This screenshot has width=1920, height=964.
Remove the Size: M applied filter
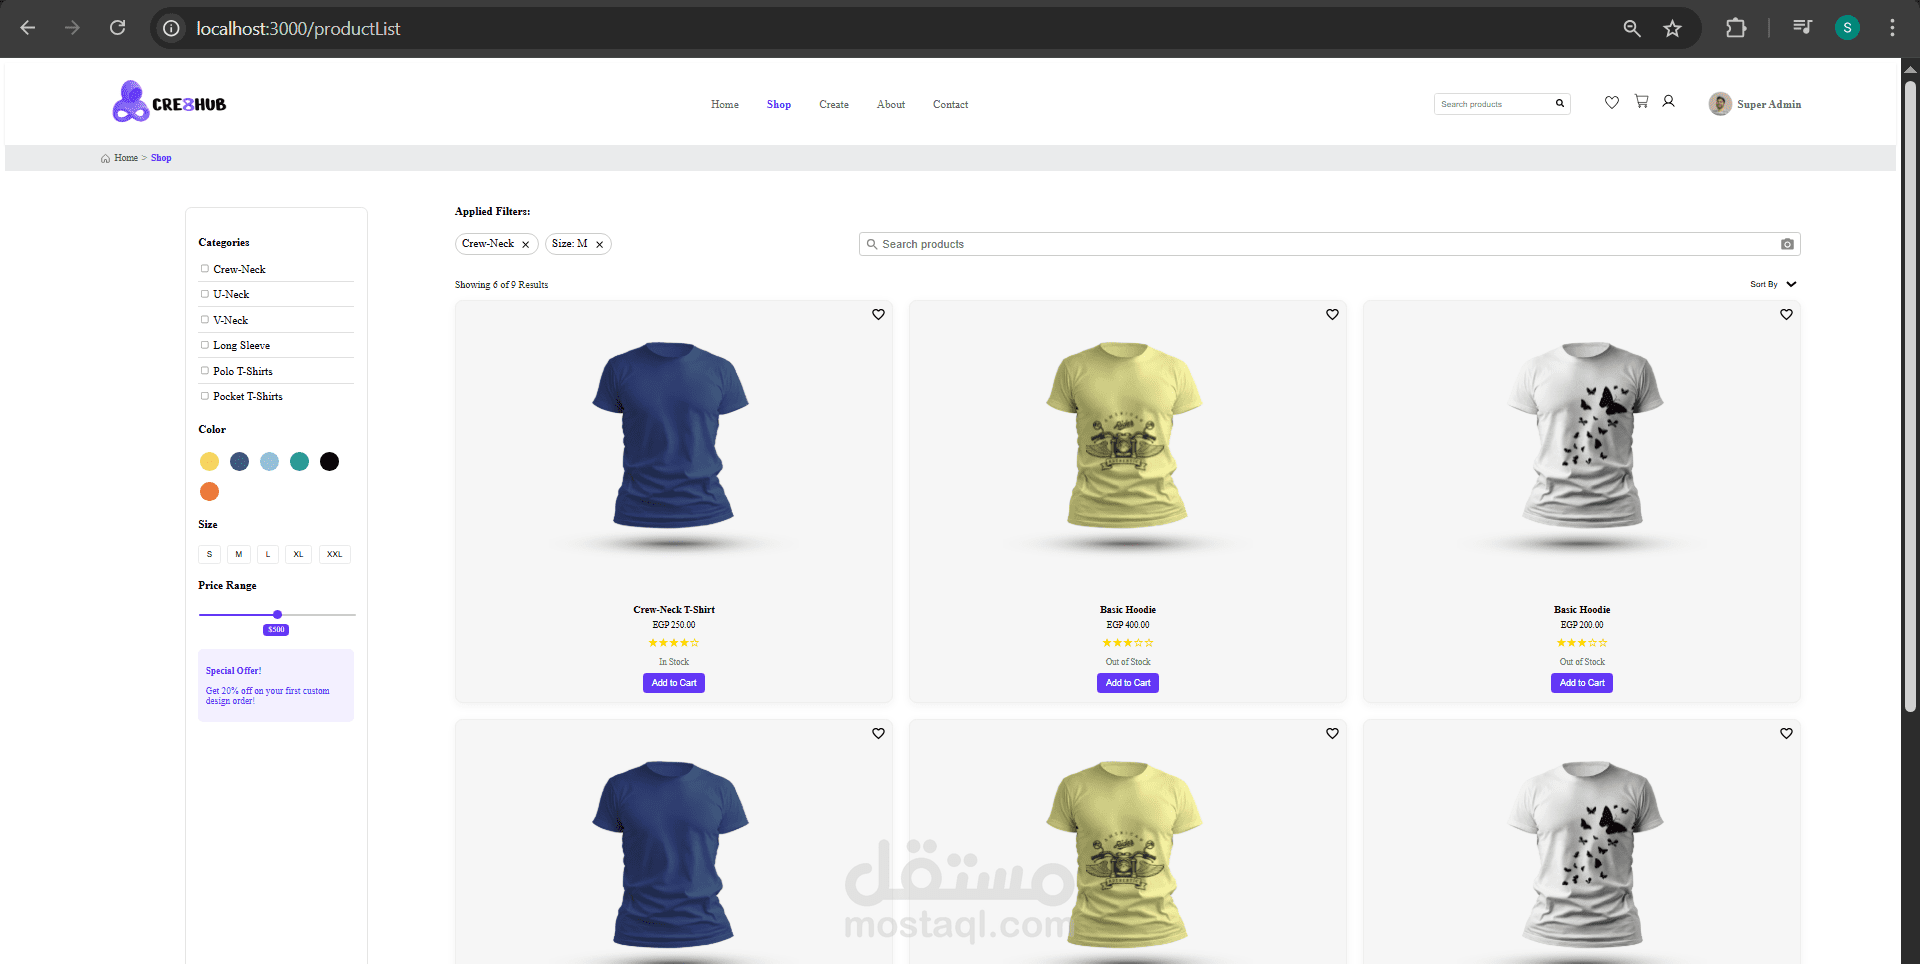[599, 244]
